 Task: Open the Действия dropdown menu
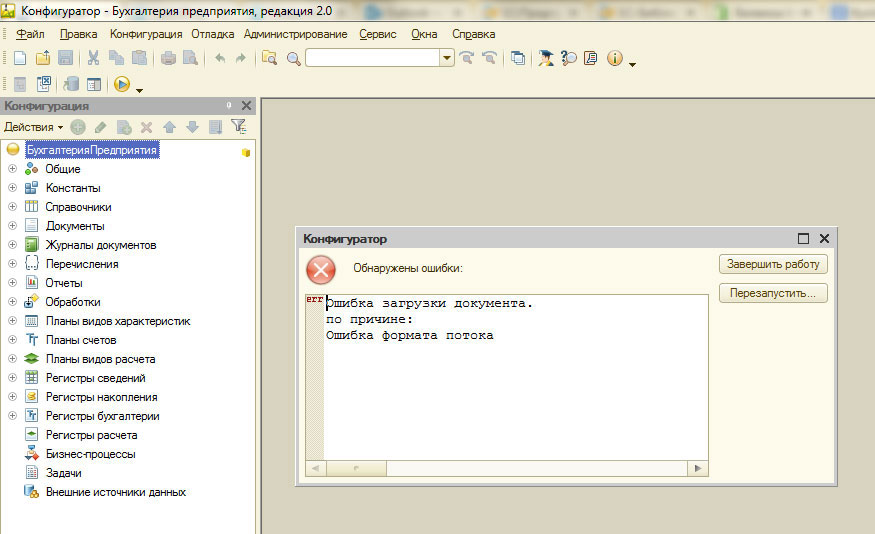pyautogui.click(x=33, y=127)
